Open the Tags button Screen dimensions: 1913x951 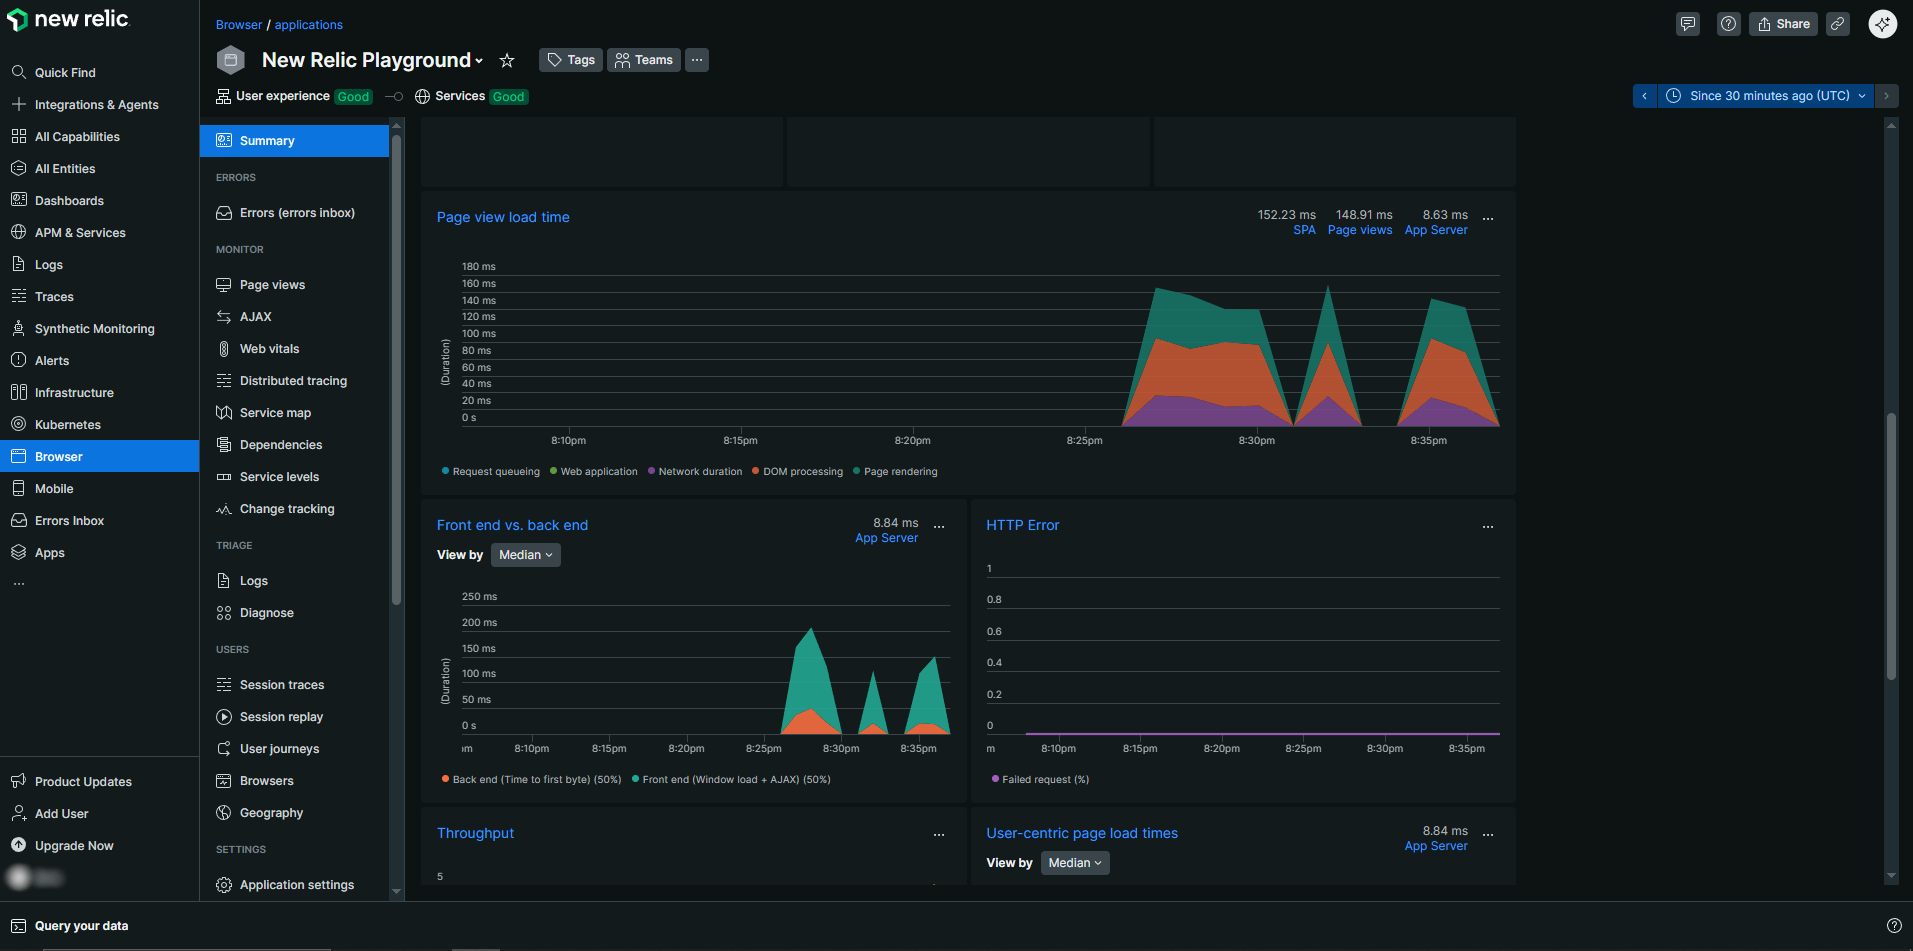click(571, 60)
